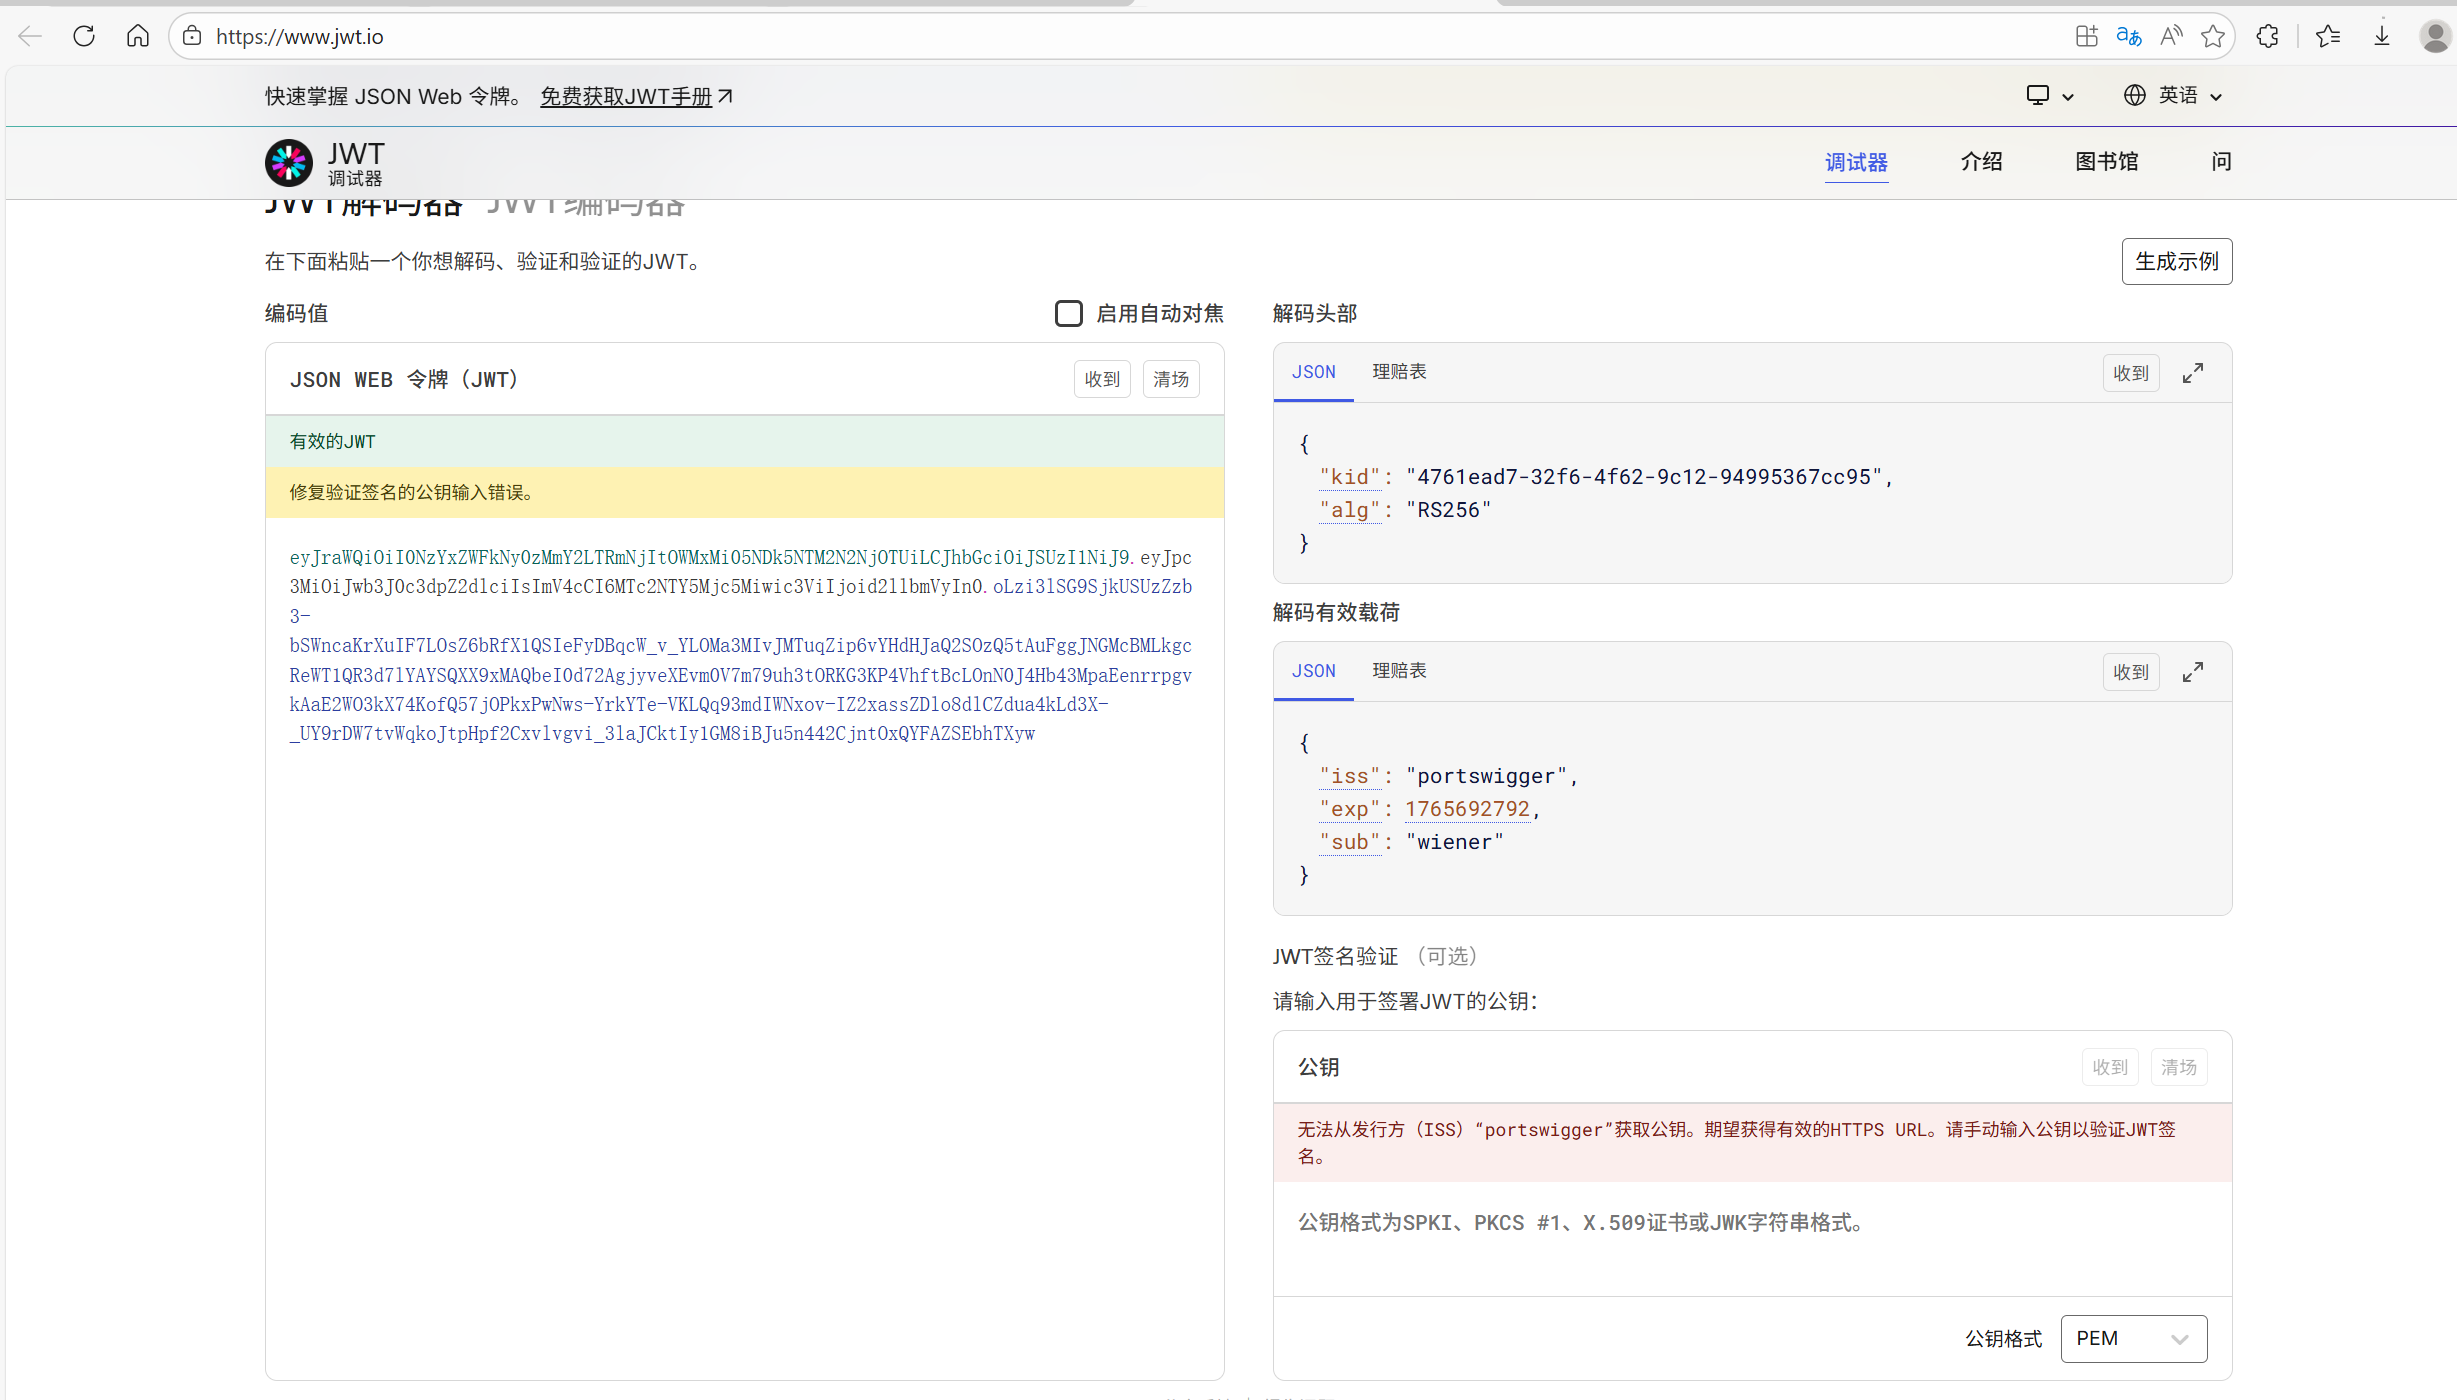Open the browser downloads icon
This screenshot has width=2457, height=1400.
click(x=2382, y=37)
